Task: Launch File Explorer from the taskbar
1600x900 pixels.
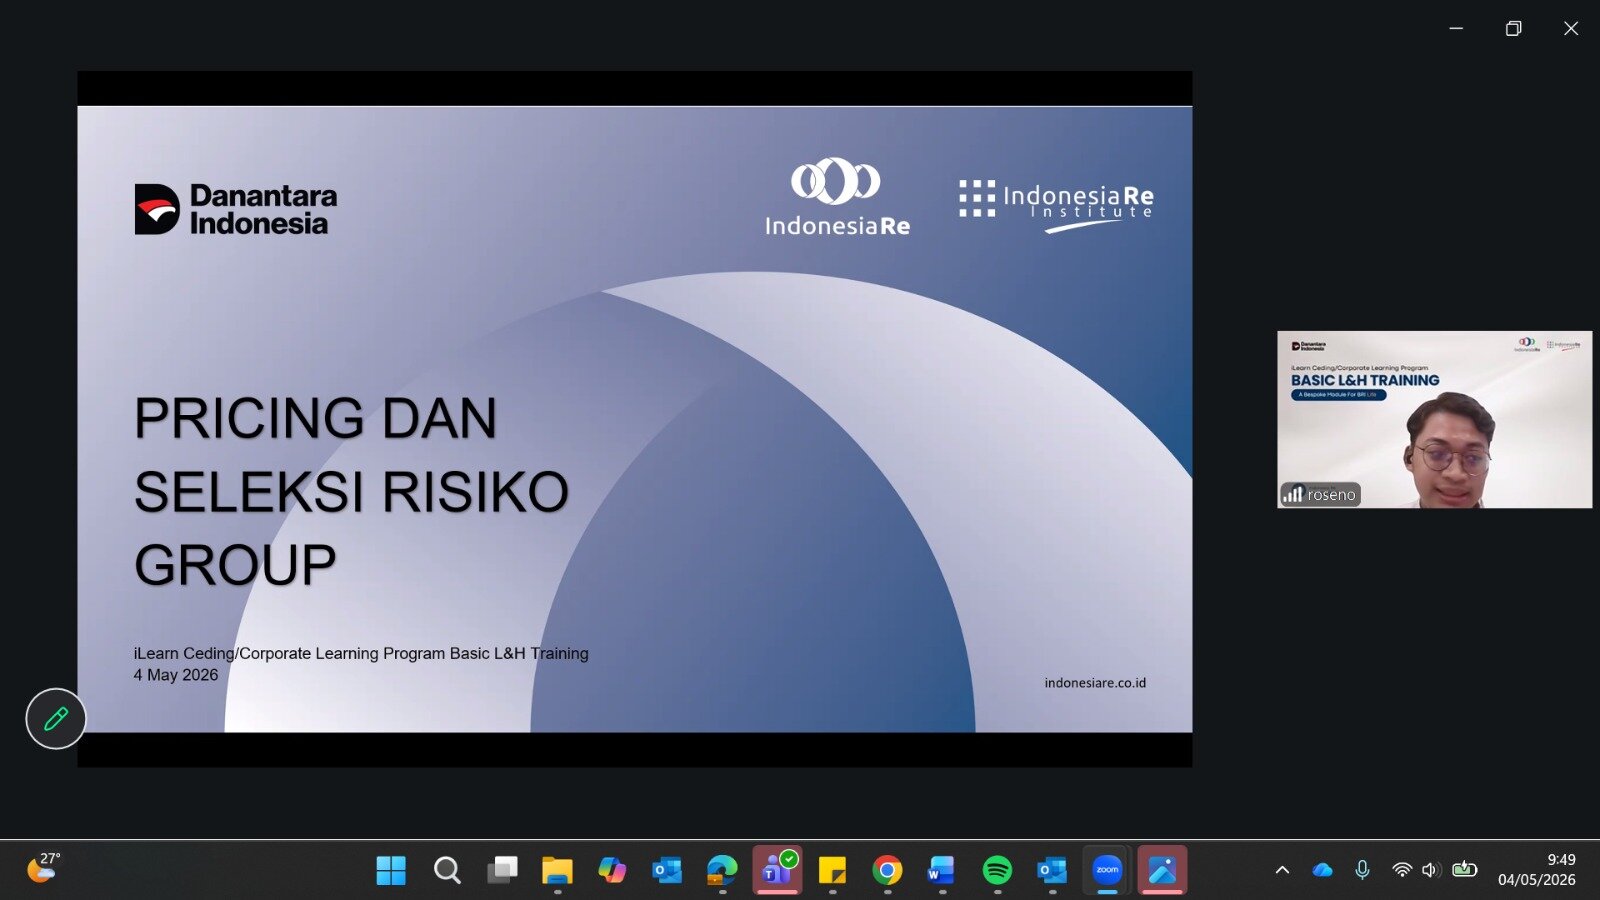Action: click(557, 870)
